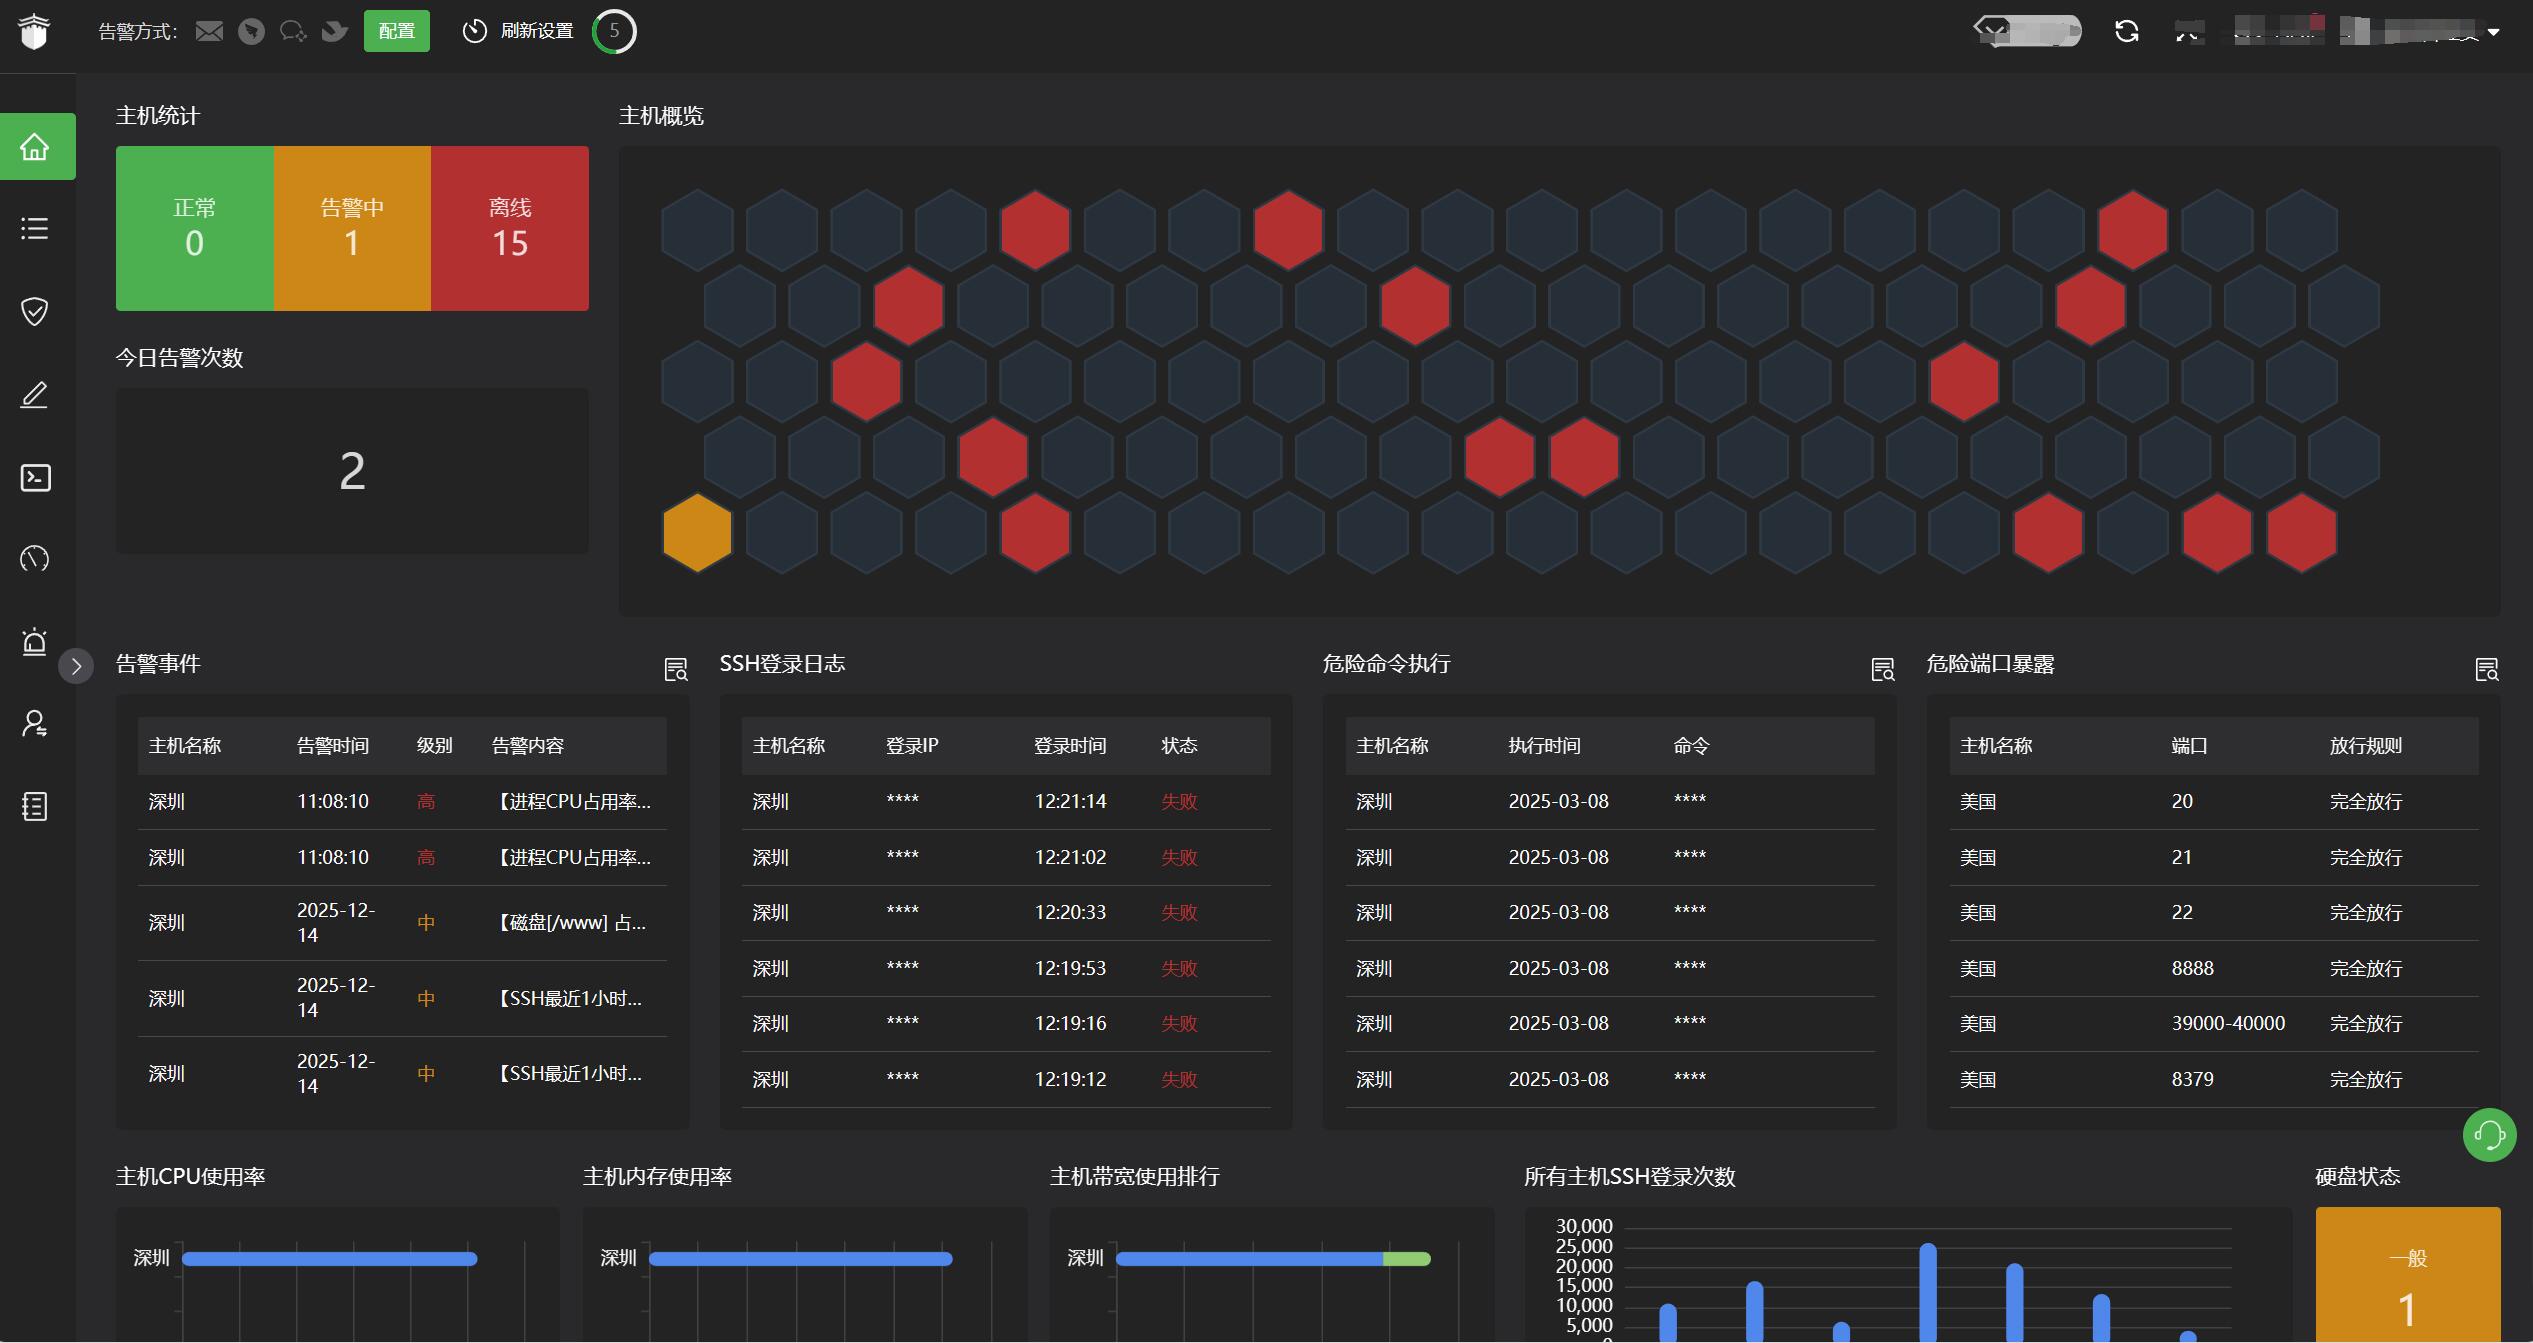
Task: Click the refresh icon in top bar
Action: 2127,31
